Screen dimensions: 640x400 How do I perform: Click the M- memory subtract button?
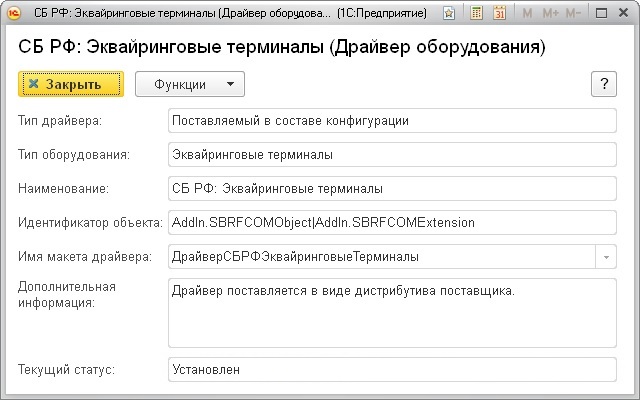point(573,14)
